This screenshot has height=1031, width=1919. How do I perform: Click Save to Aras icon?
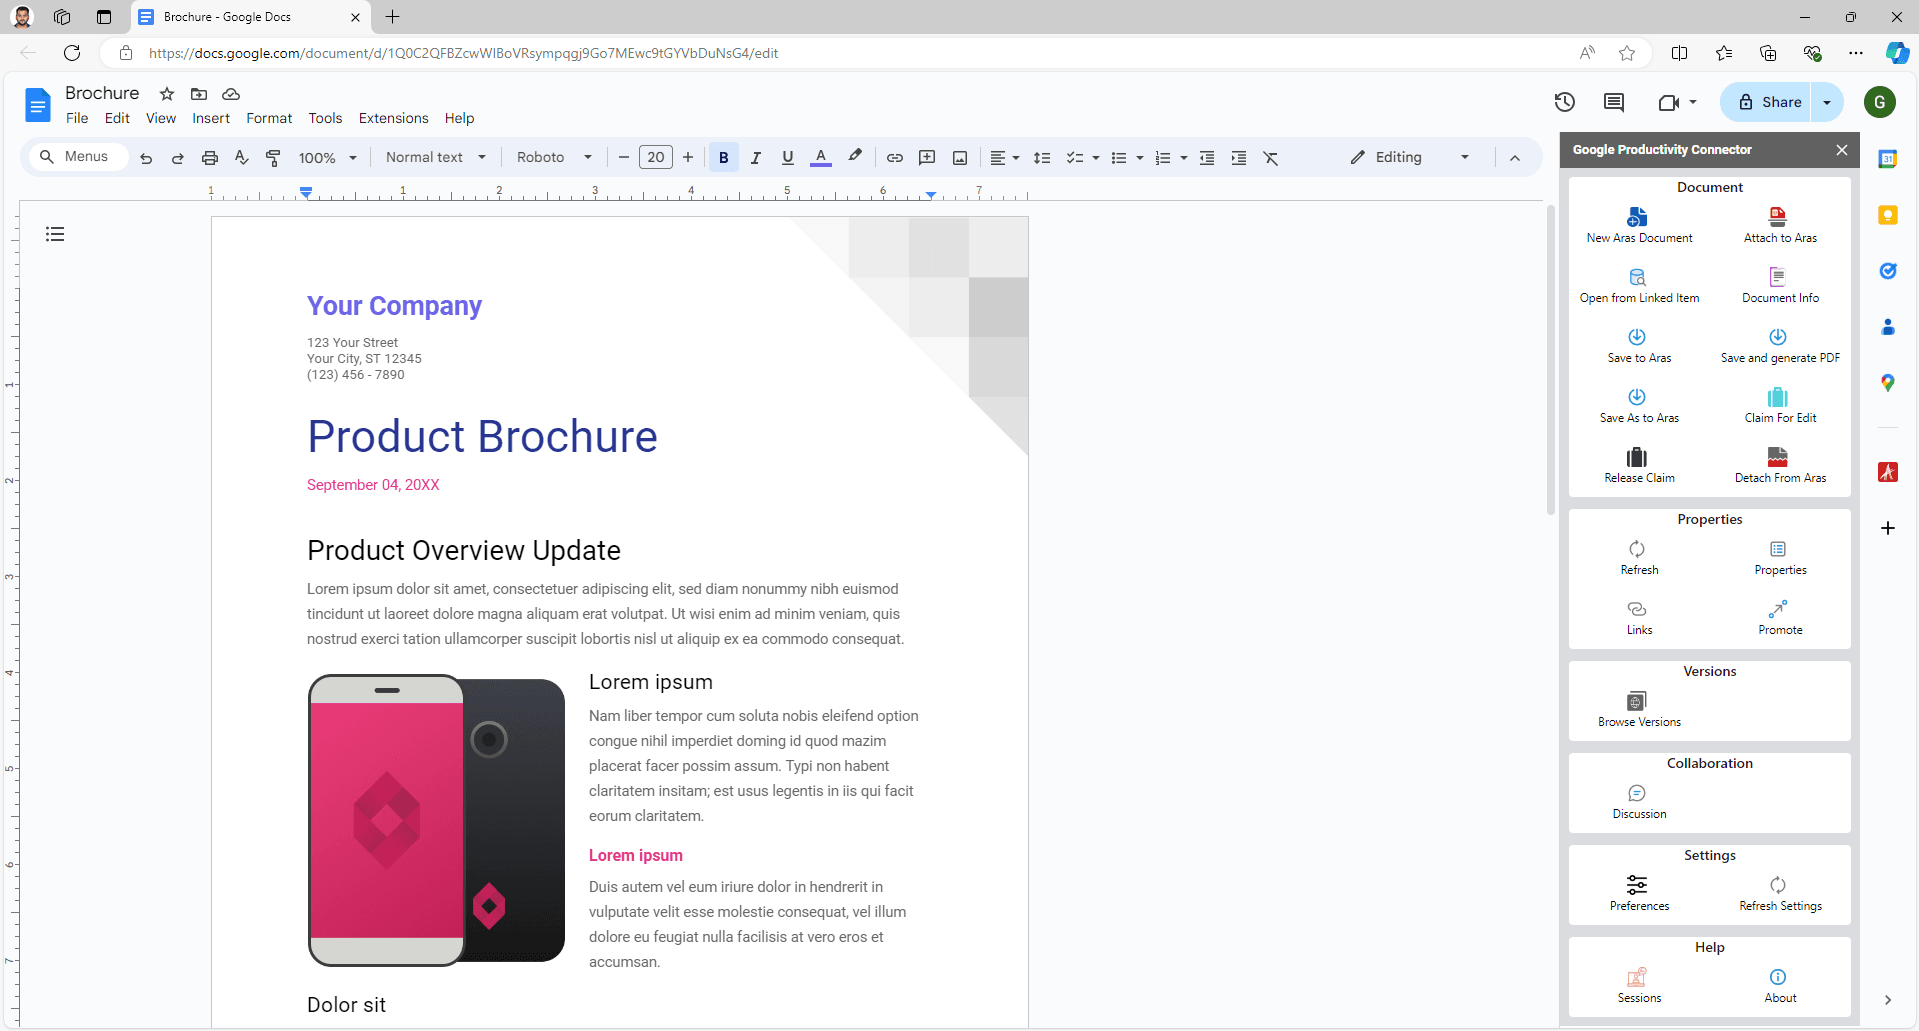pyautogui.click(x=1637, y=337)
